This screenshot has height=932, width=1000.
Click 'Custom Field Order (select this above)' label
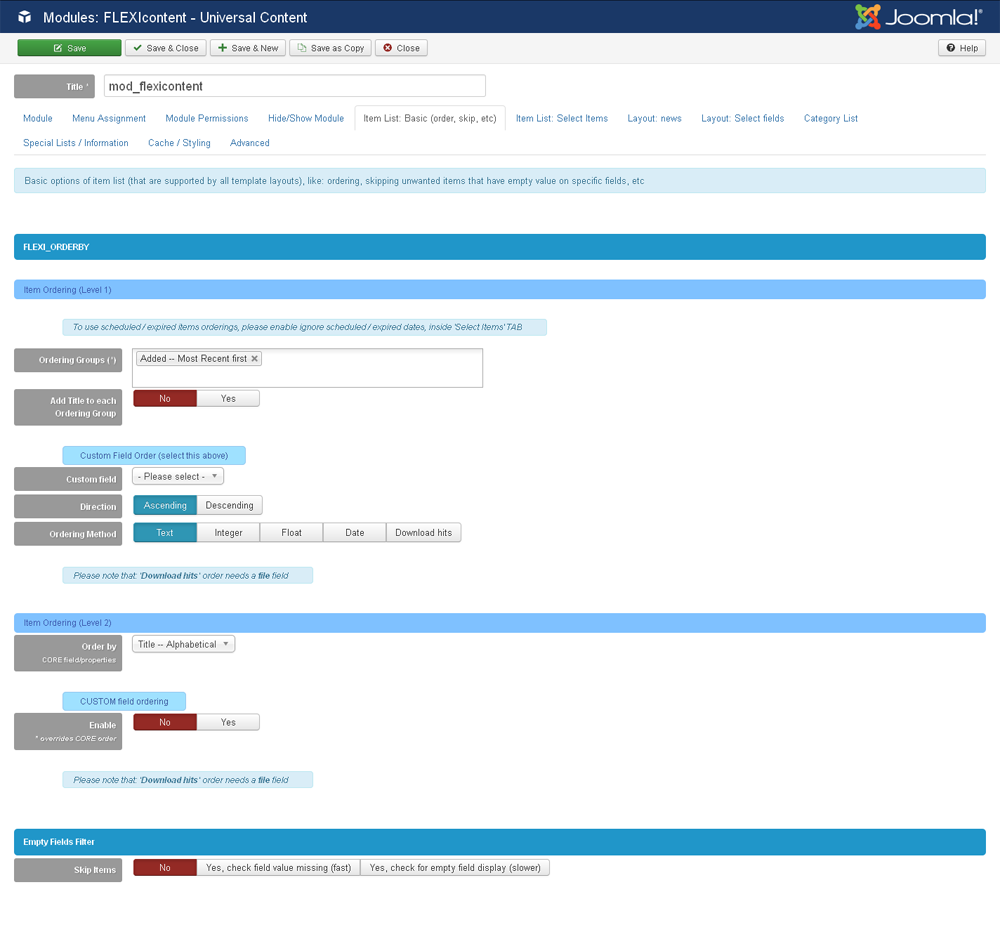[154, 455]
